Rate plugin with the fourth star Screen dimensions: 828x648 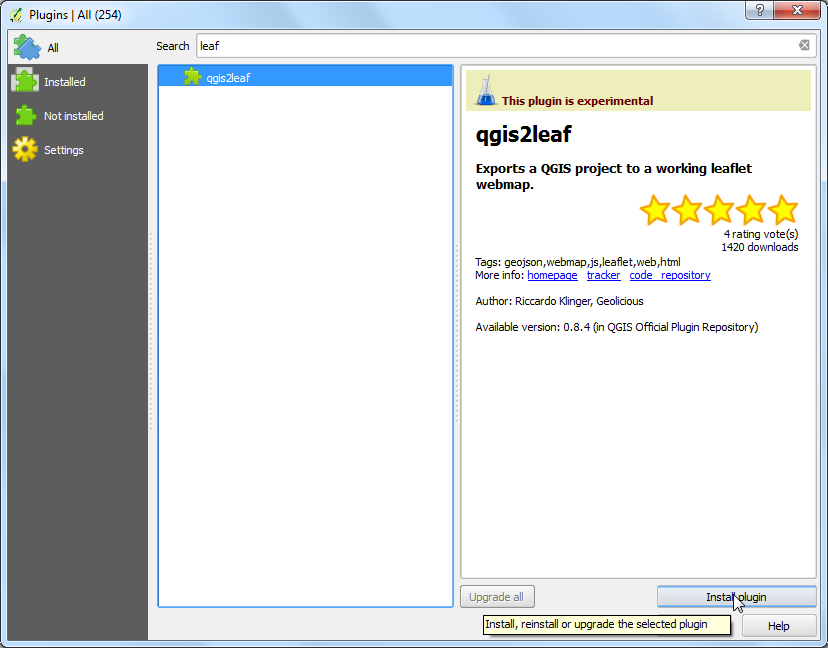click(x=751, y=210)
